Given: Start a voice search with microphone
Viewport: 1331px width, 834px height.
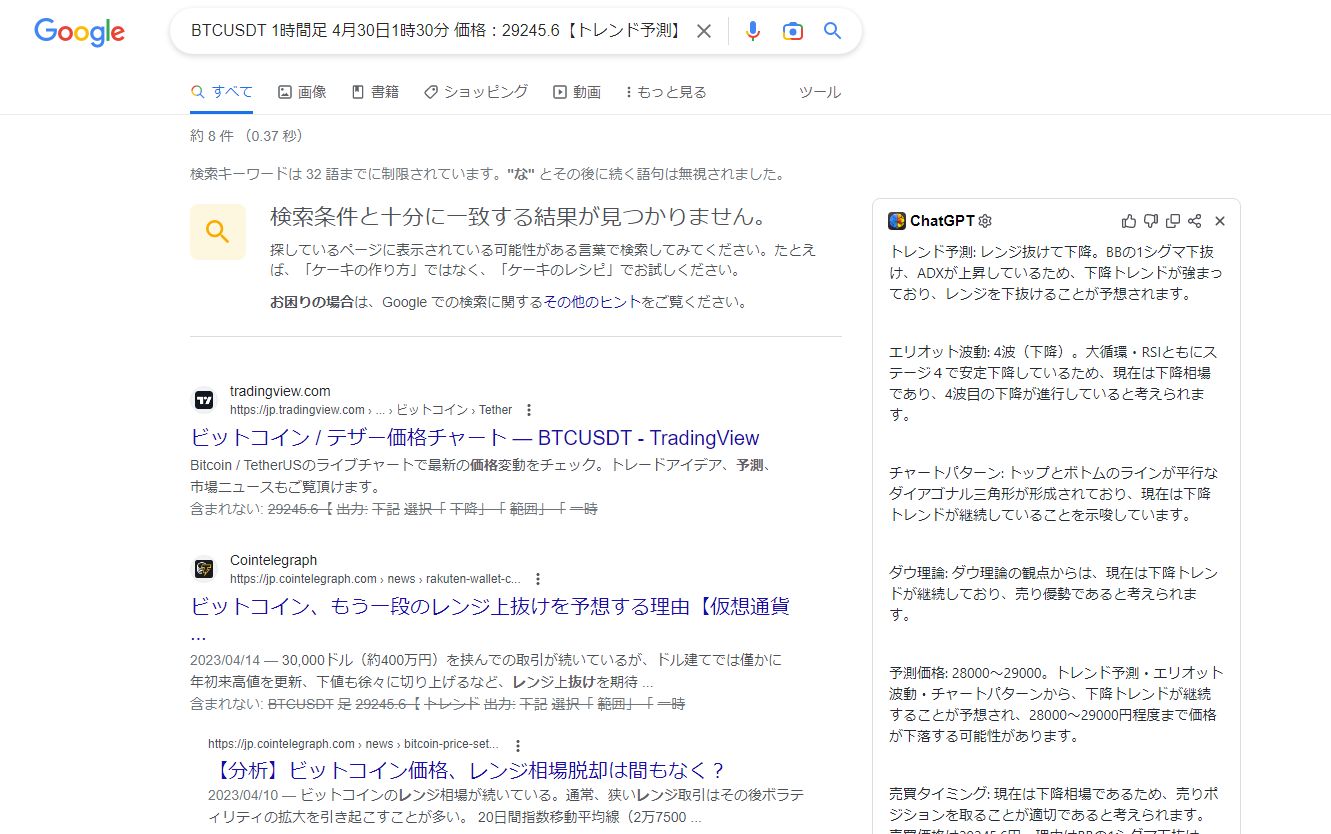Looking at the screenshot, I should tap(753, 31).
